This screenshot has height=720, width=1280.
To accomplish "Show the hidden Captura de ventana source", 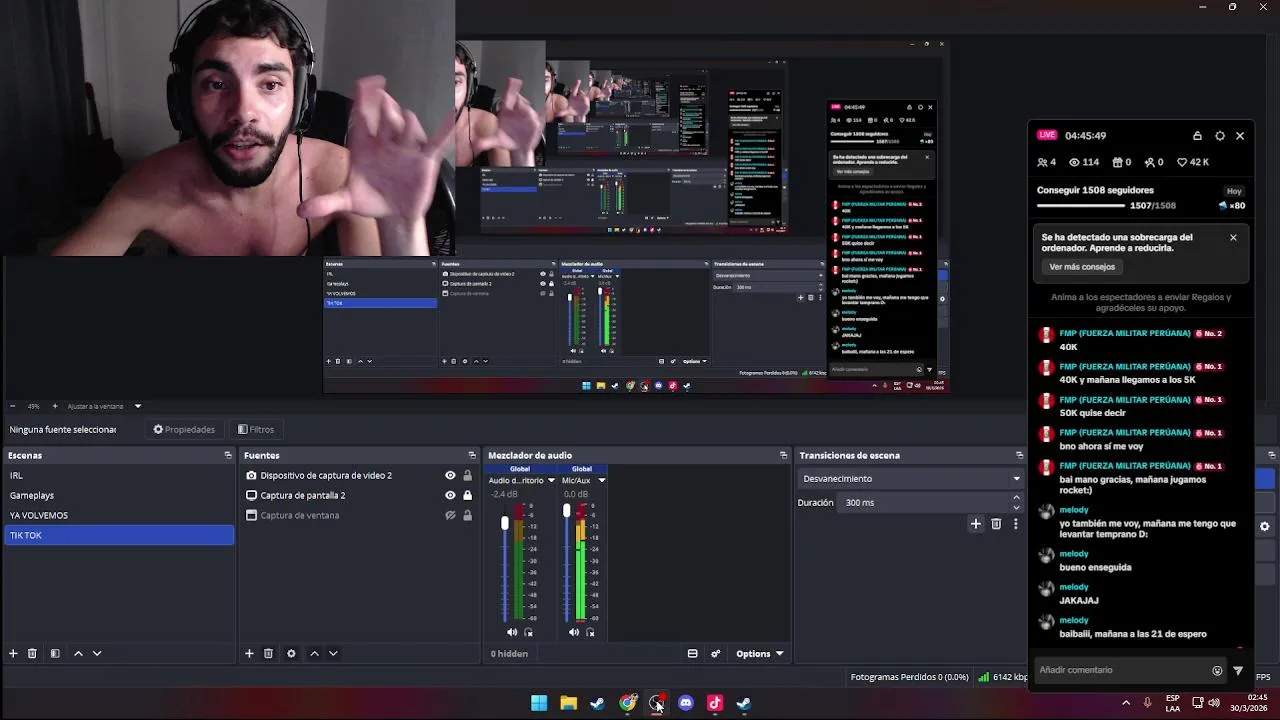I will click(450, 515).
